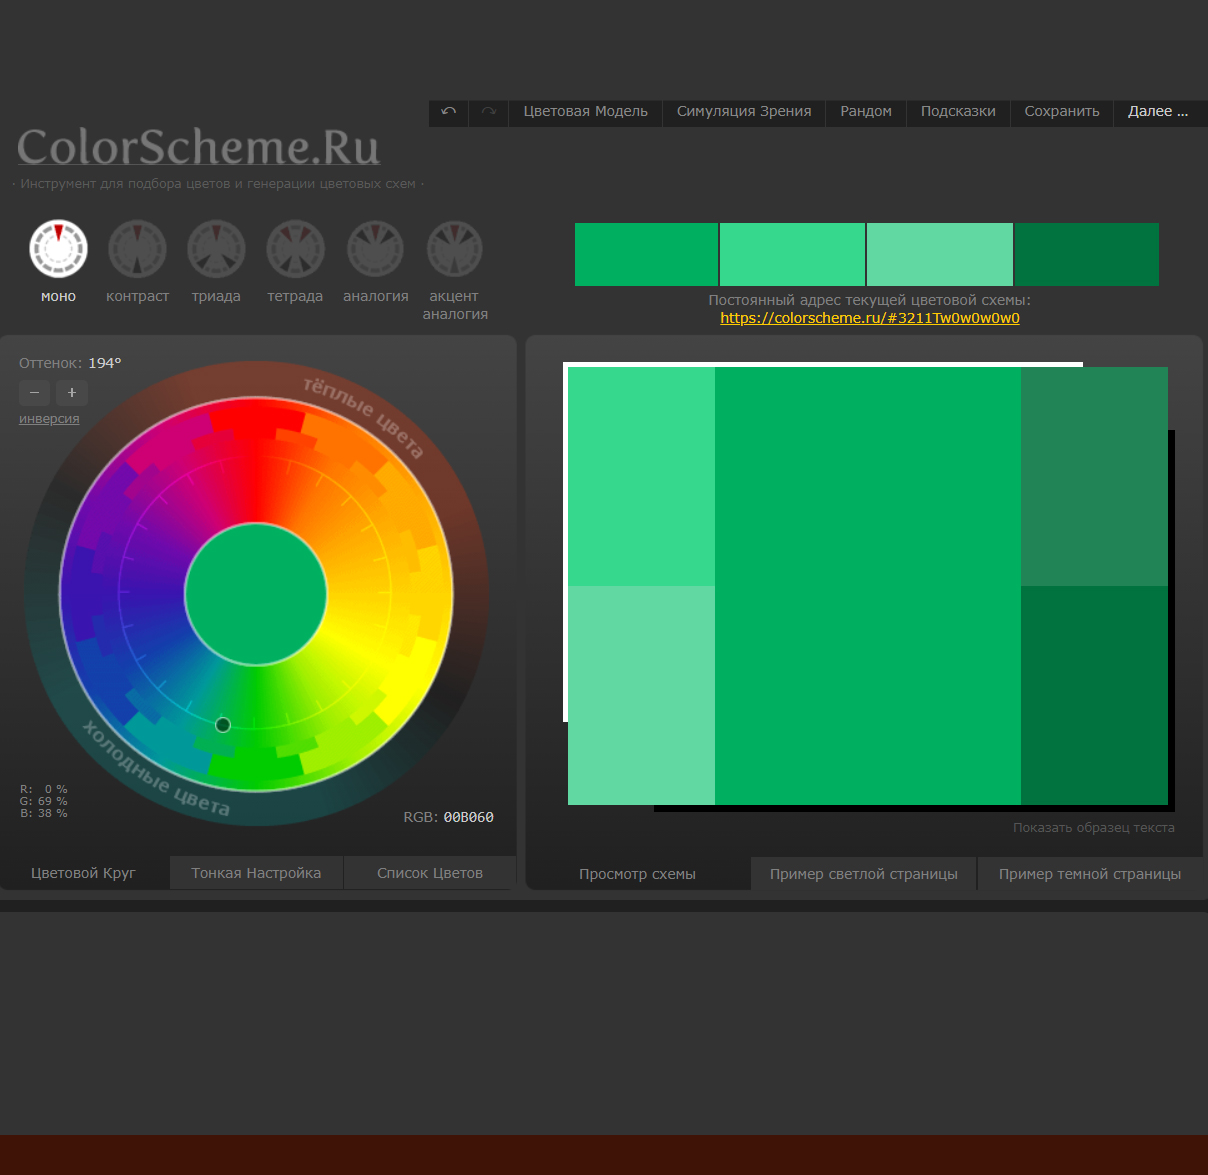This screenshot has width=1208, height=1175.
Task: Open the Сохранить menu
Action: tap(1062, 112)
